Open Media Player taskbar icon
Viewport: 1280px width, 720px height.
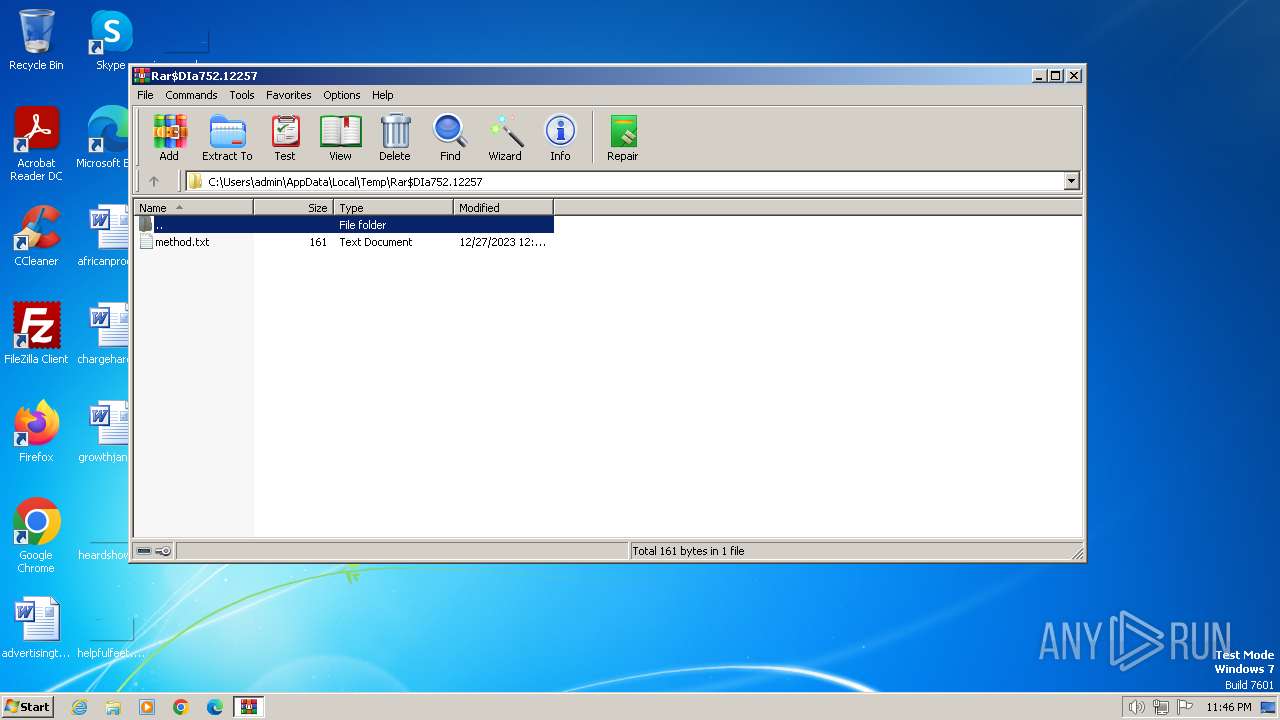click(147, 707)
